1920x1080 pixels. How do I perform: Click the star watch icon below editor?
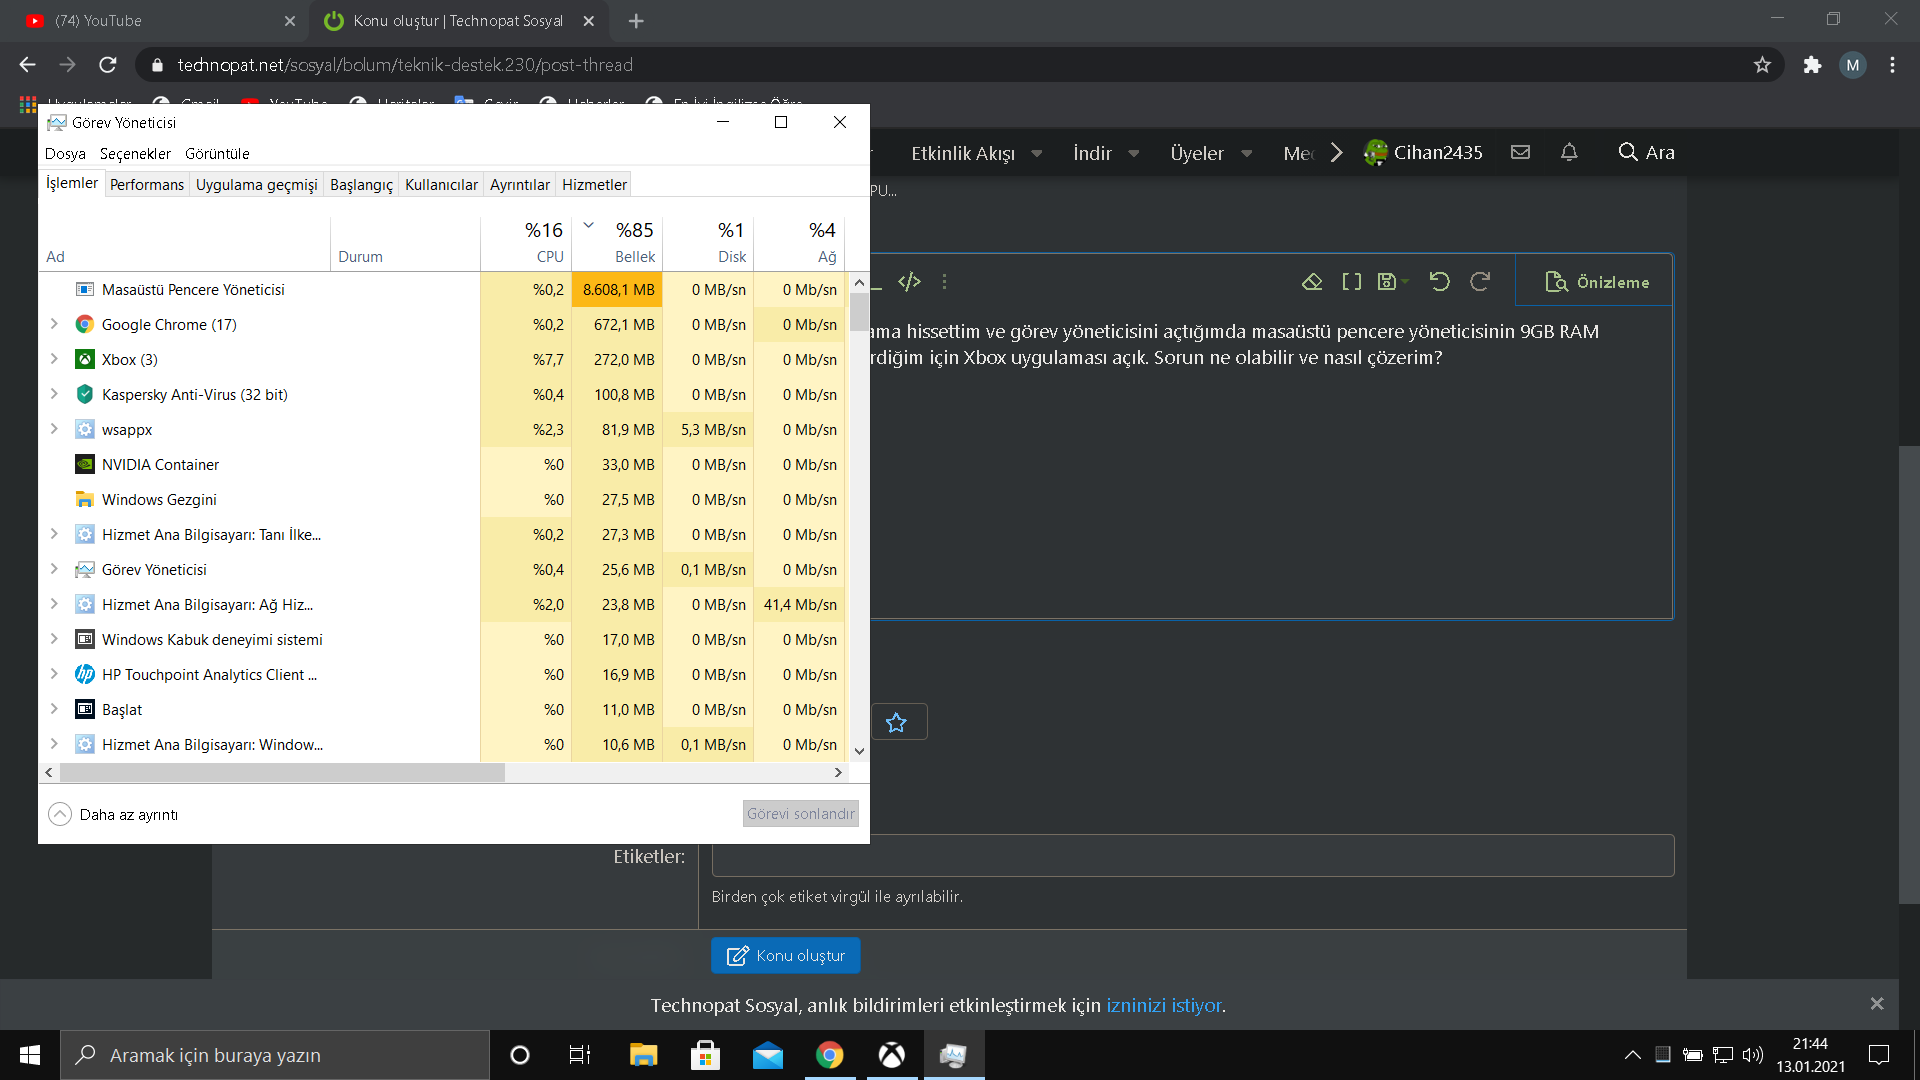coord(897,722)
